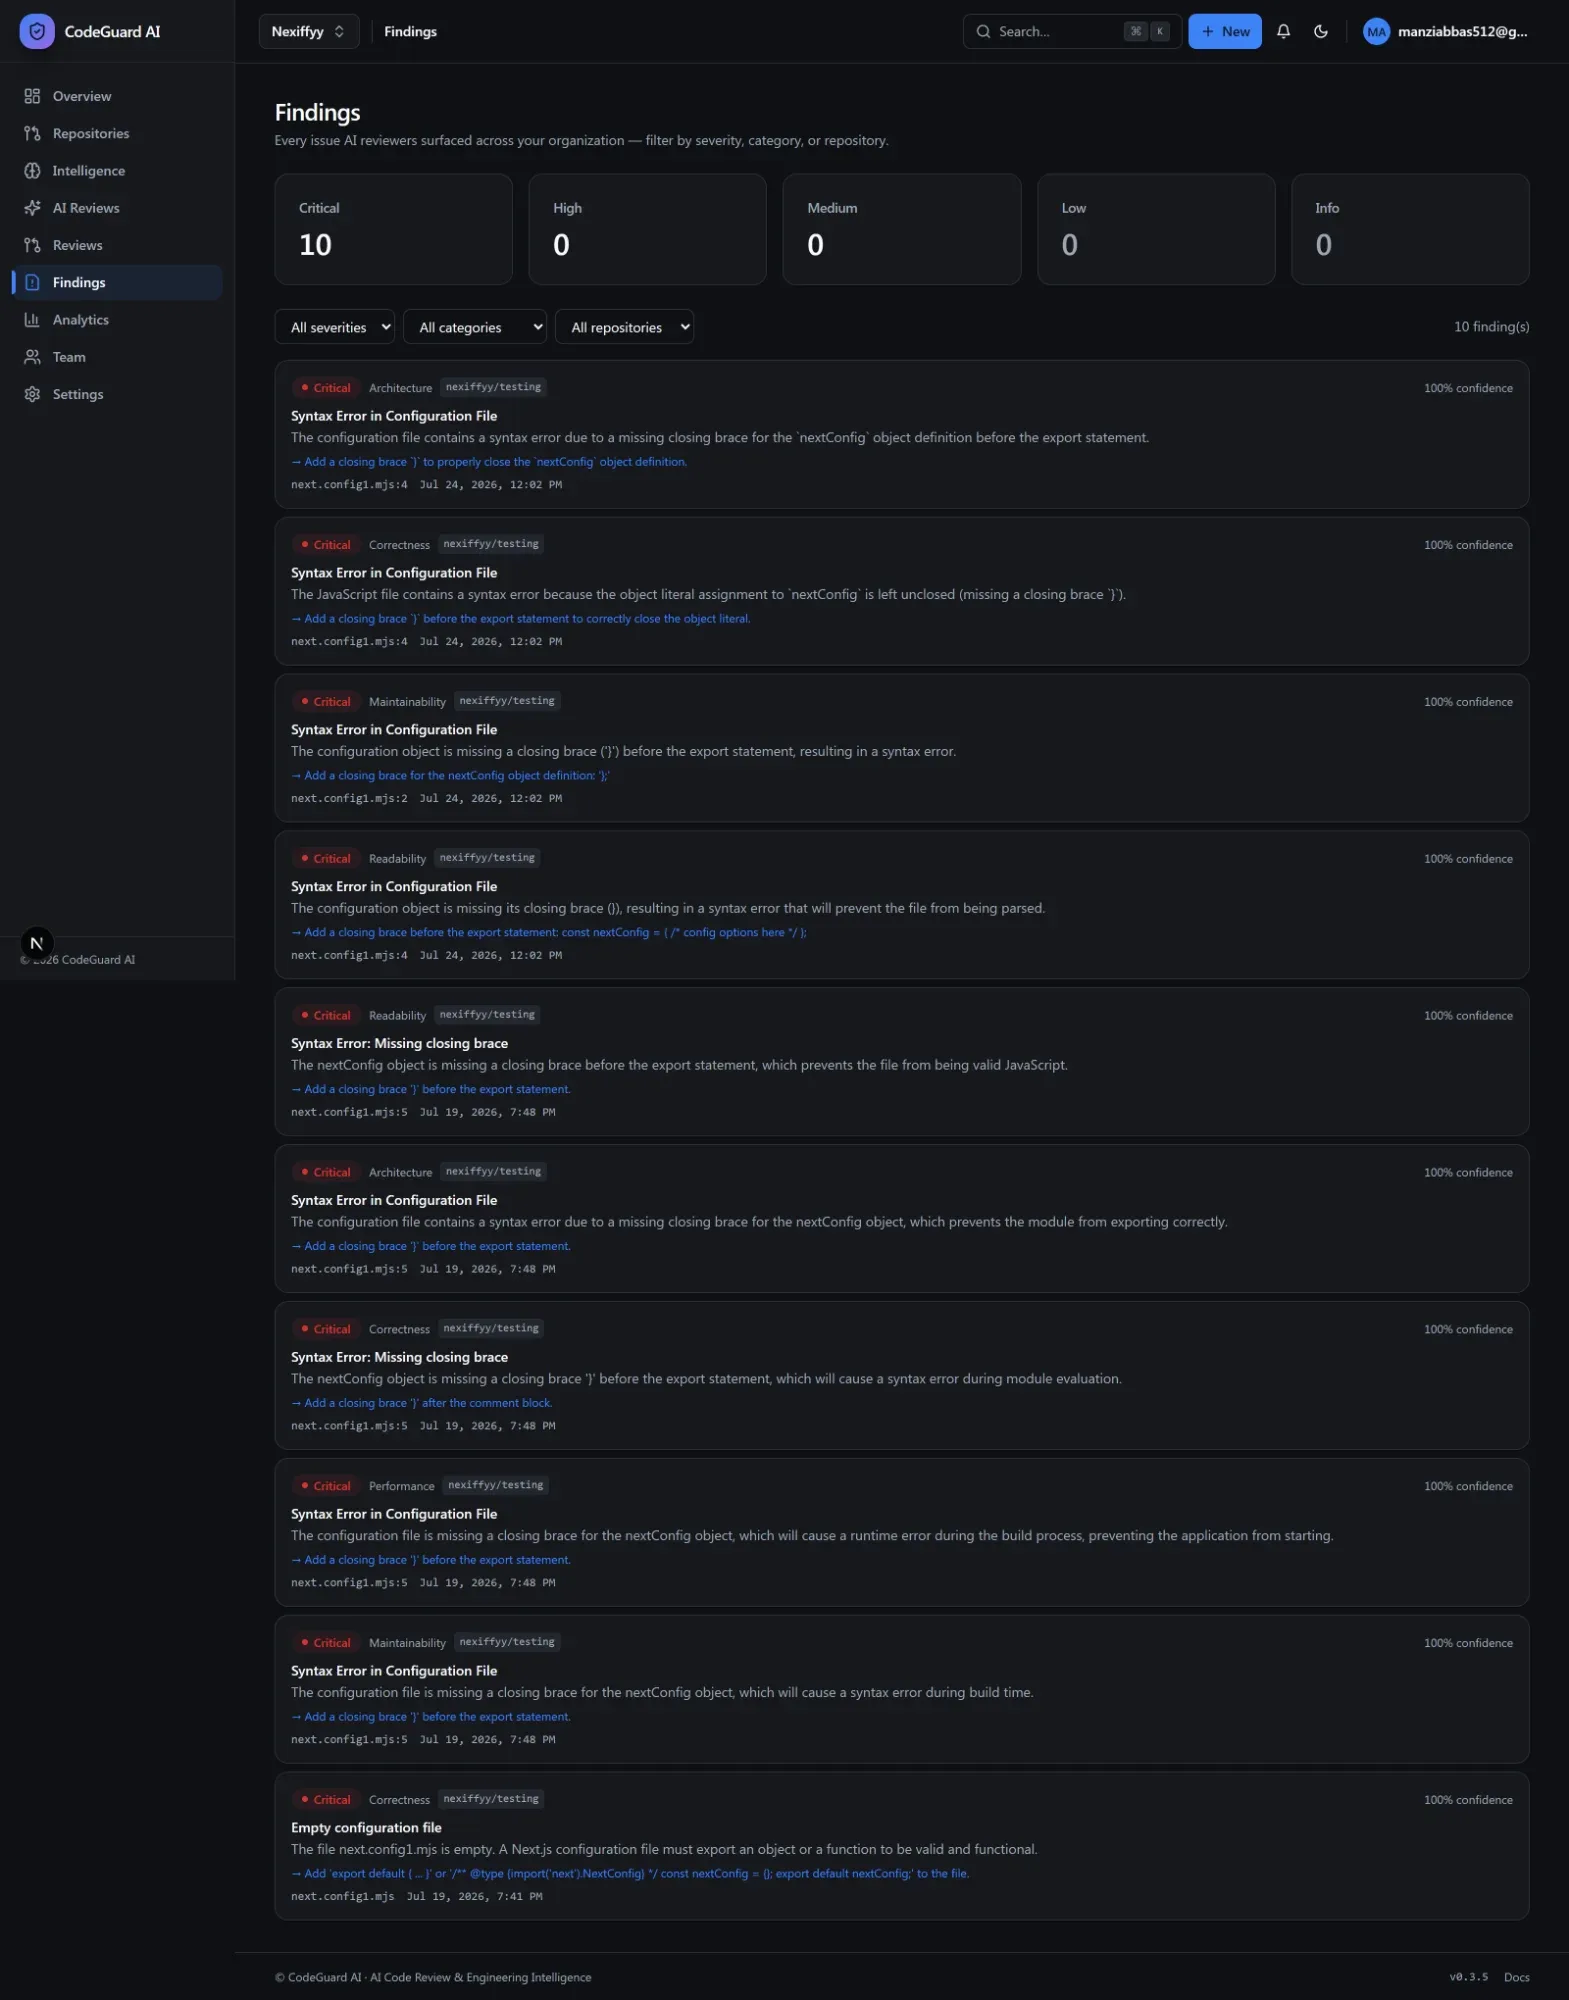The height and width of the screenshot is (2000, 1569).
Task: Open the Empty configuration file finding
Action: point(901,1846)
